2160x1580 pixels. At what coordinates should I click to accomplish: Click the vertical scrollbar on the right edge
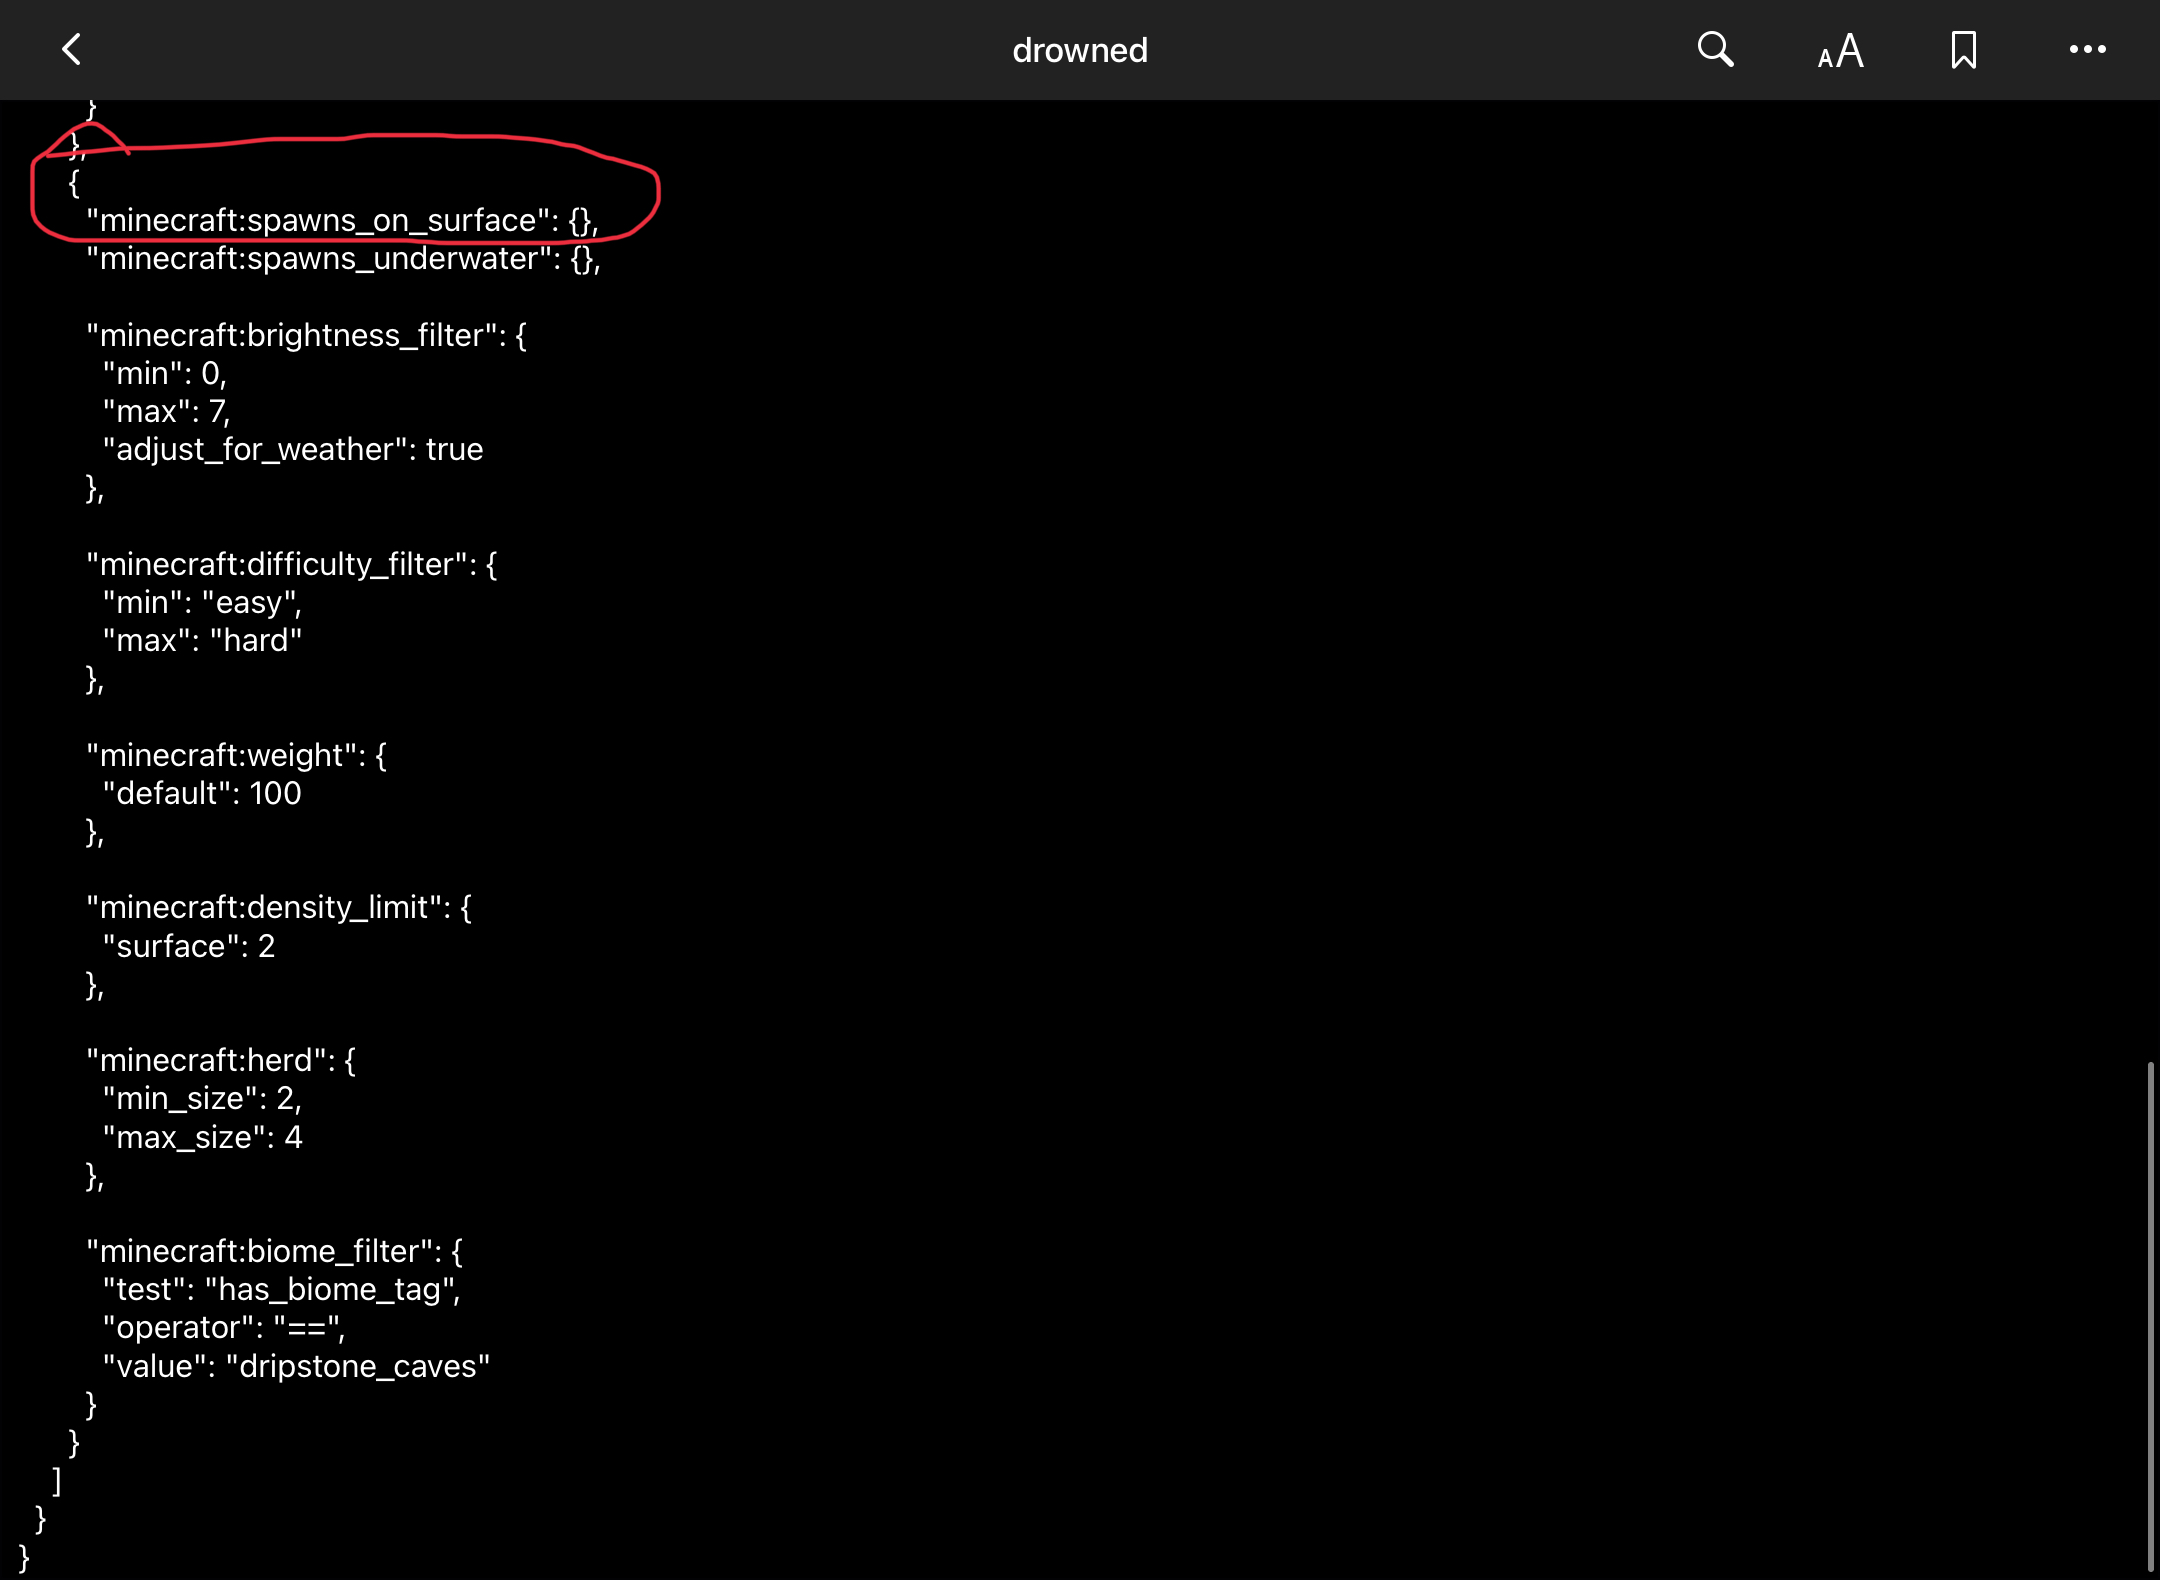pos(2149,1315)
